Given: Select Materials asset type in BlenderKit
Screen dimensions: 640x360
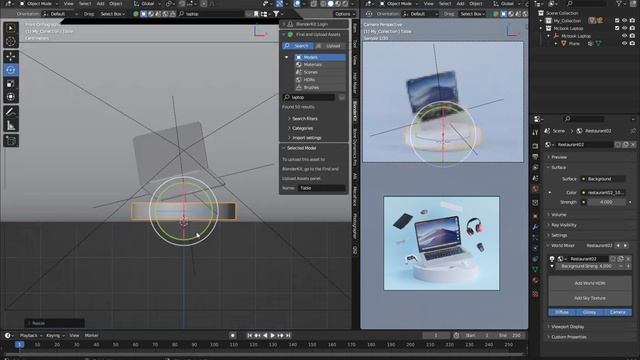Looking at the screenshot, I should click(x=320, y=64).
